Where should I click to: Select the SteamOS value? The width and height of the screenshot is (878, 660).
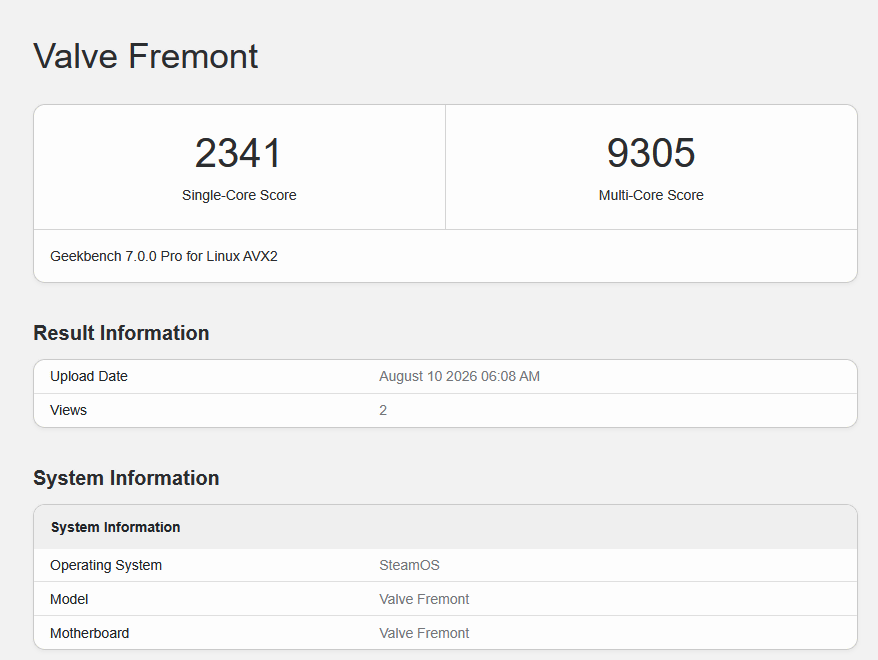coord(409,565)
